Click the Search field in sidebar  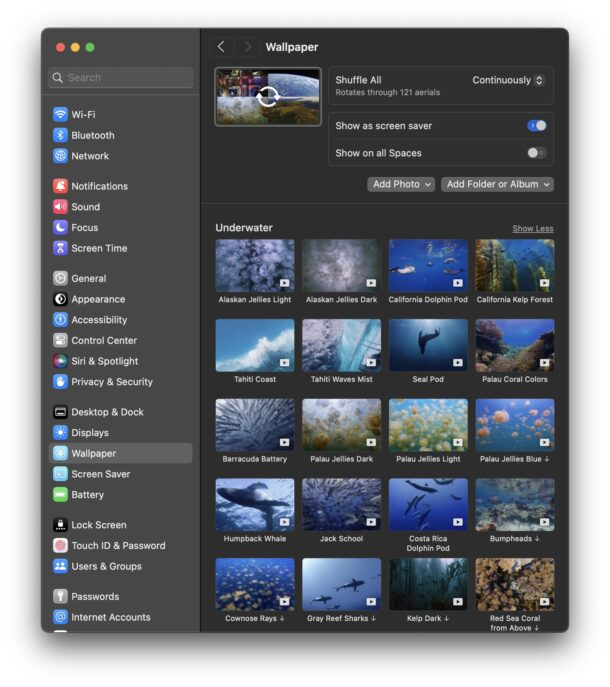coord(120,77)
